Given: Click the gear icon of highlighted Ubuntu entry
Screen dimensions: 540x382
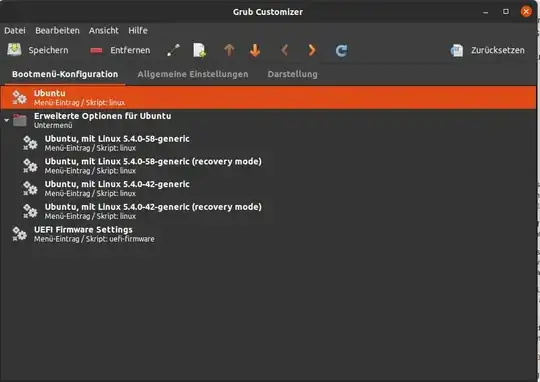Looking at the screenshot, I should click(20, 97).
